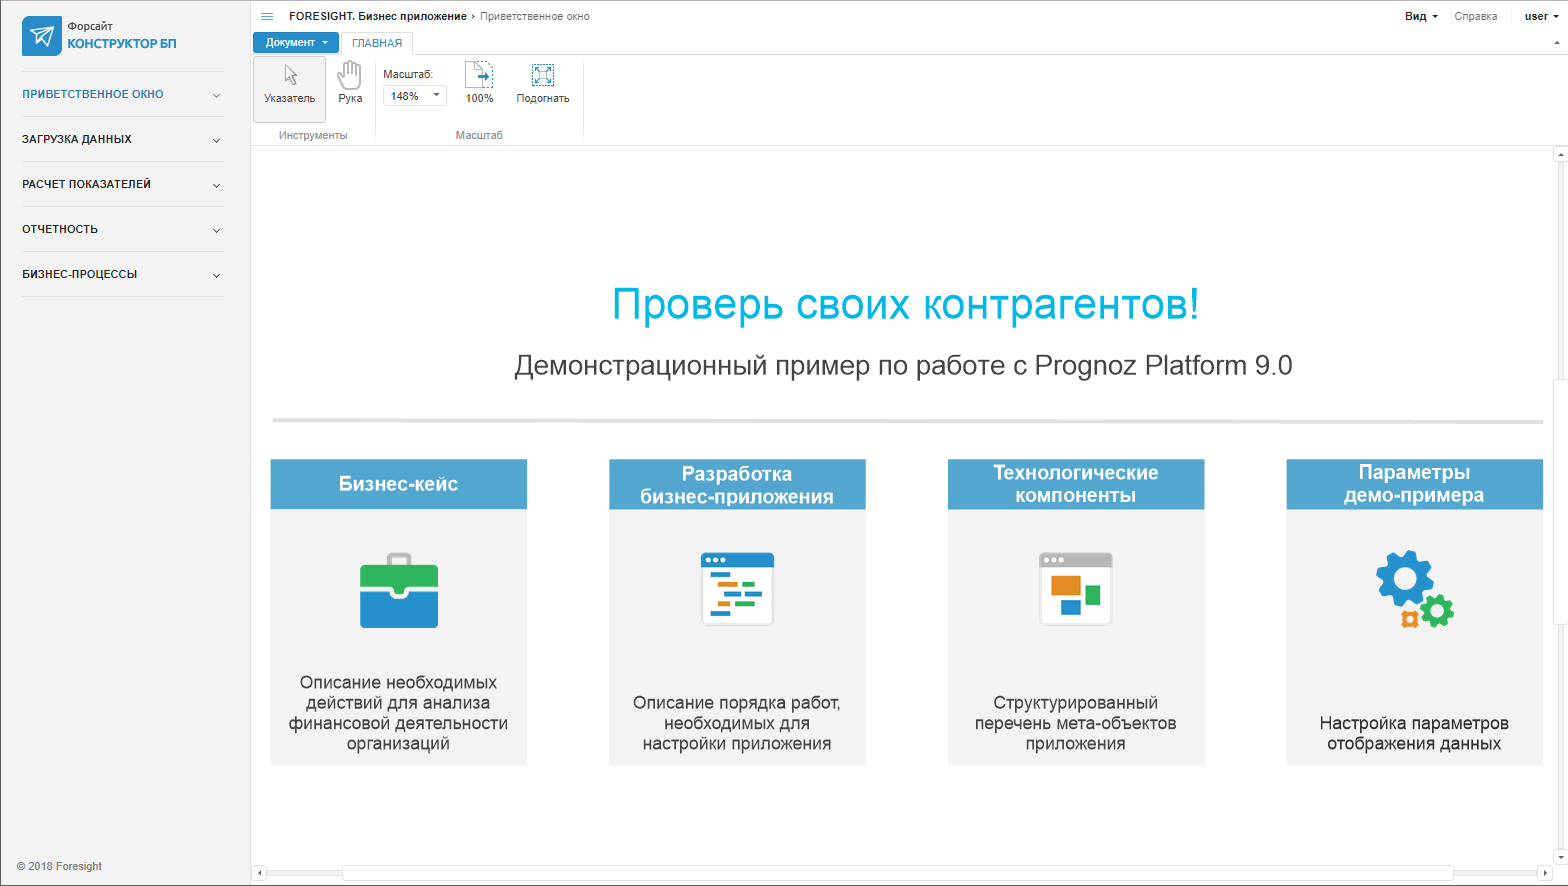The height and width of the screenshot is (886, 1568).
Task: Switch to the ГЛАВНАЯ ribbon tab
Action: click(377, 43)
